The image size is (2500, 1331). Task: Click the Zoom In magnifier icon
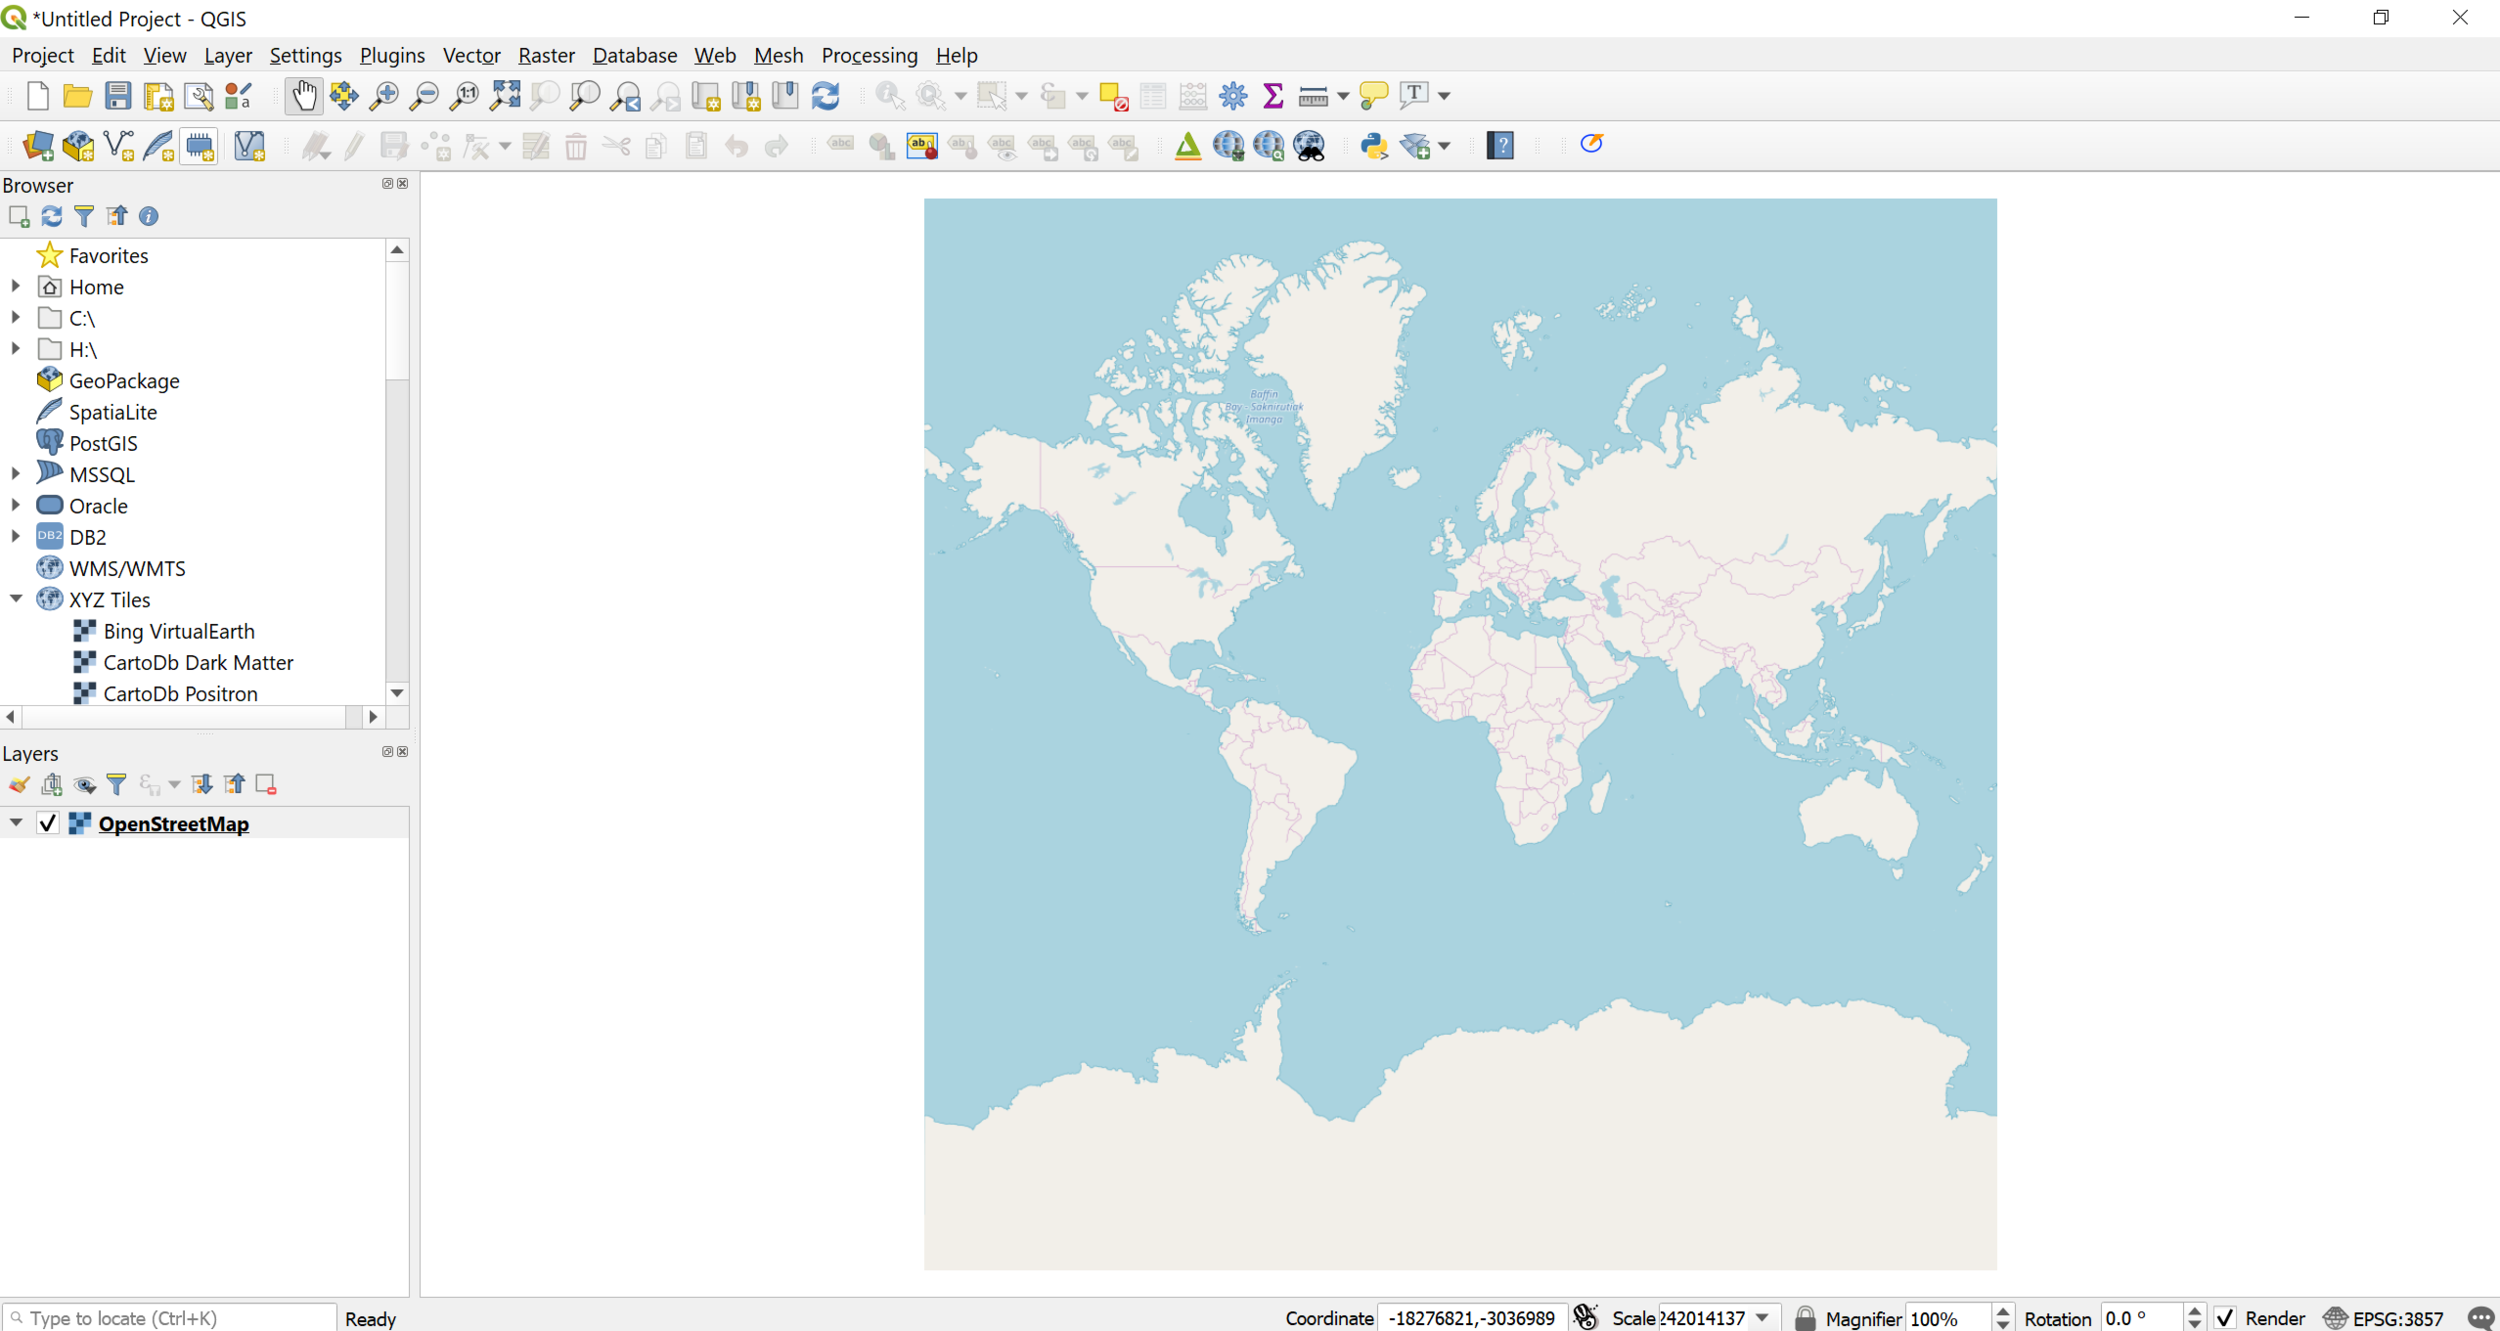point(384,96)
